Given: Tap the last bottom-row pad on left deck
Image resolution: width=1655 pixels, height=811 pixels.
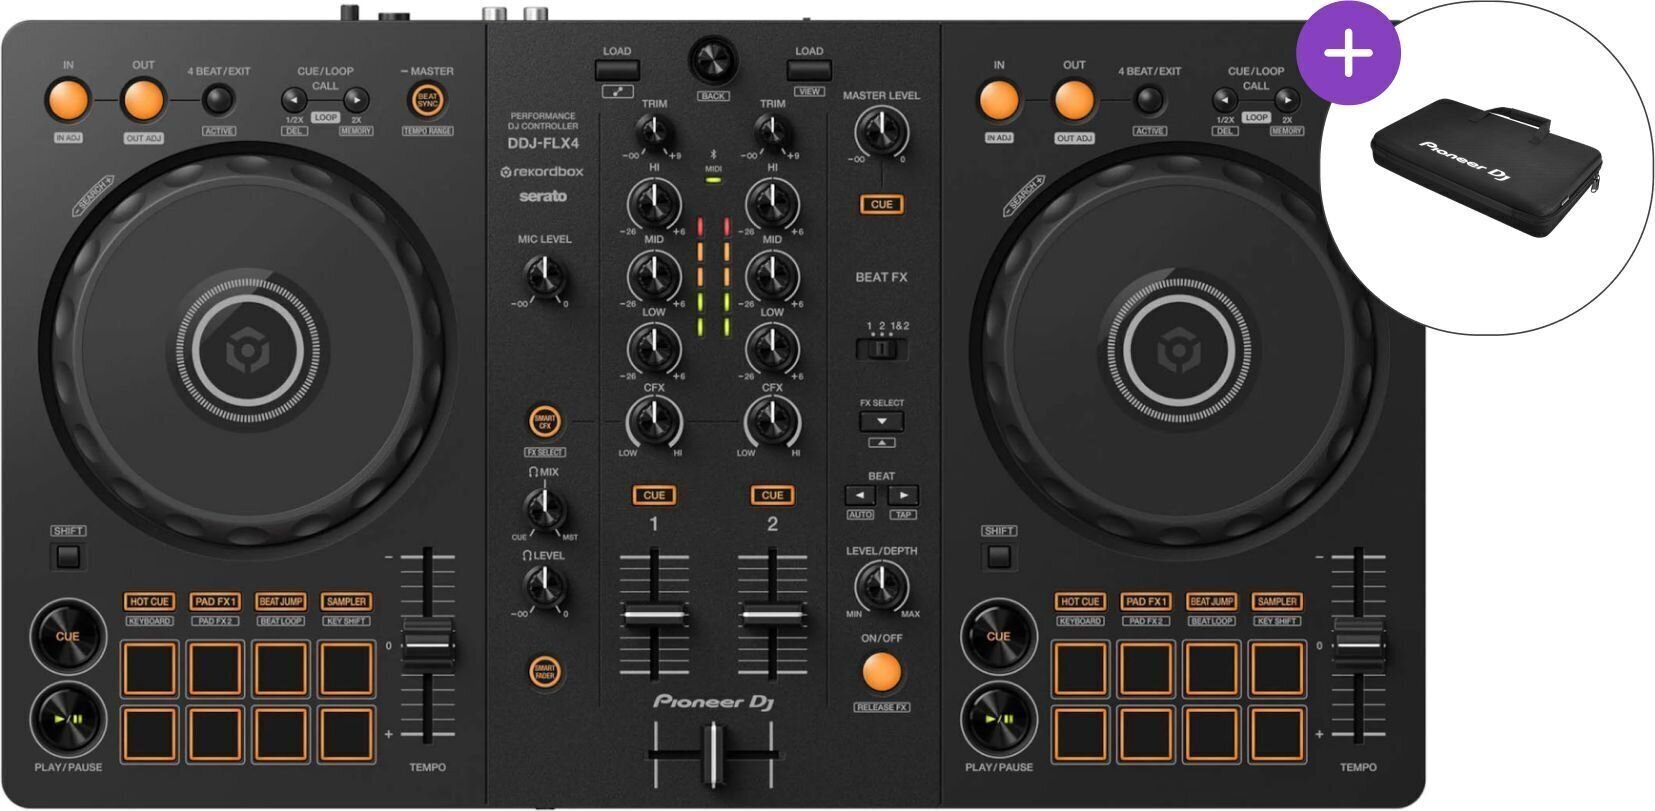Looking at the screenshot, I should click(347, 734).
